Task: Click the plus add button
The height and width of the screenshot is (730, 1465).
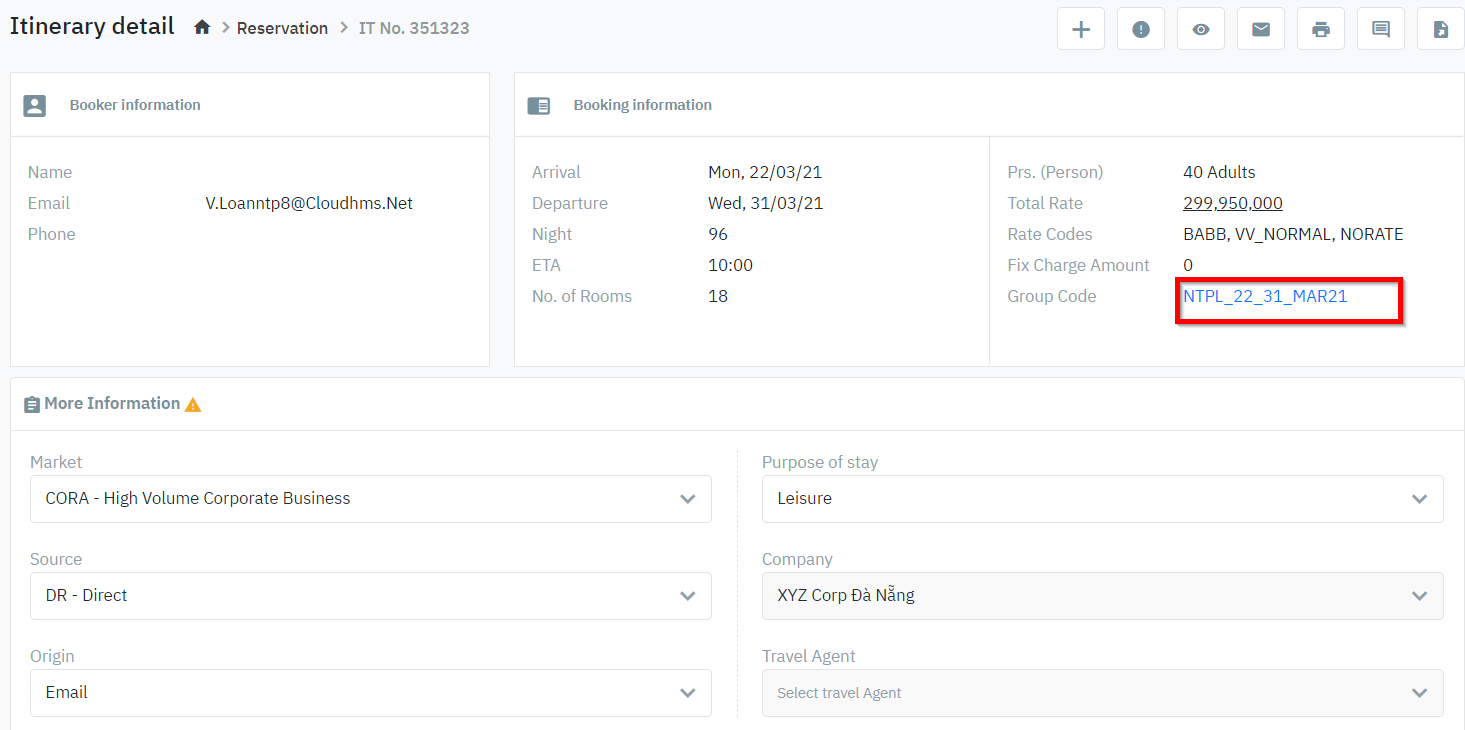Action: (x=1081, y=29)
